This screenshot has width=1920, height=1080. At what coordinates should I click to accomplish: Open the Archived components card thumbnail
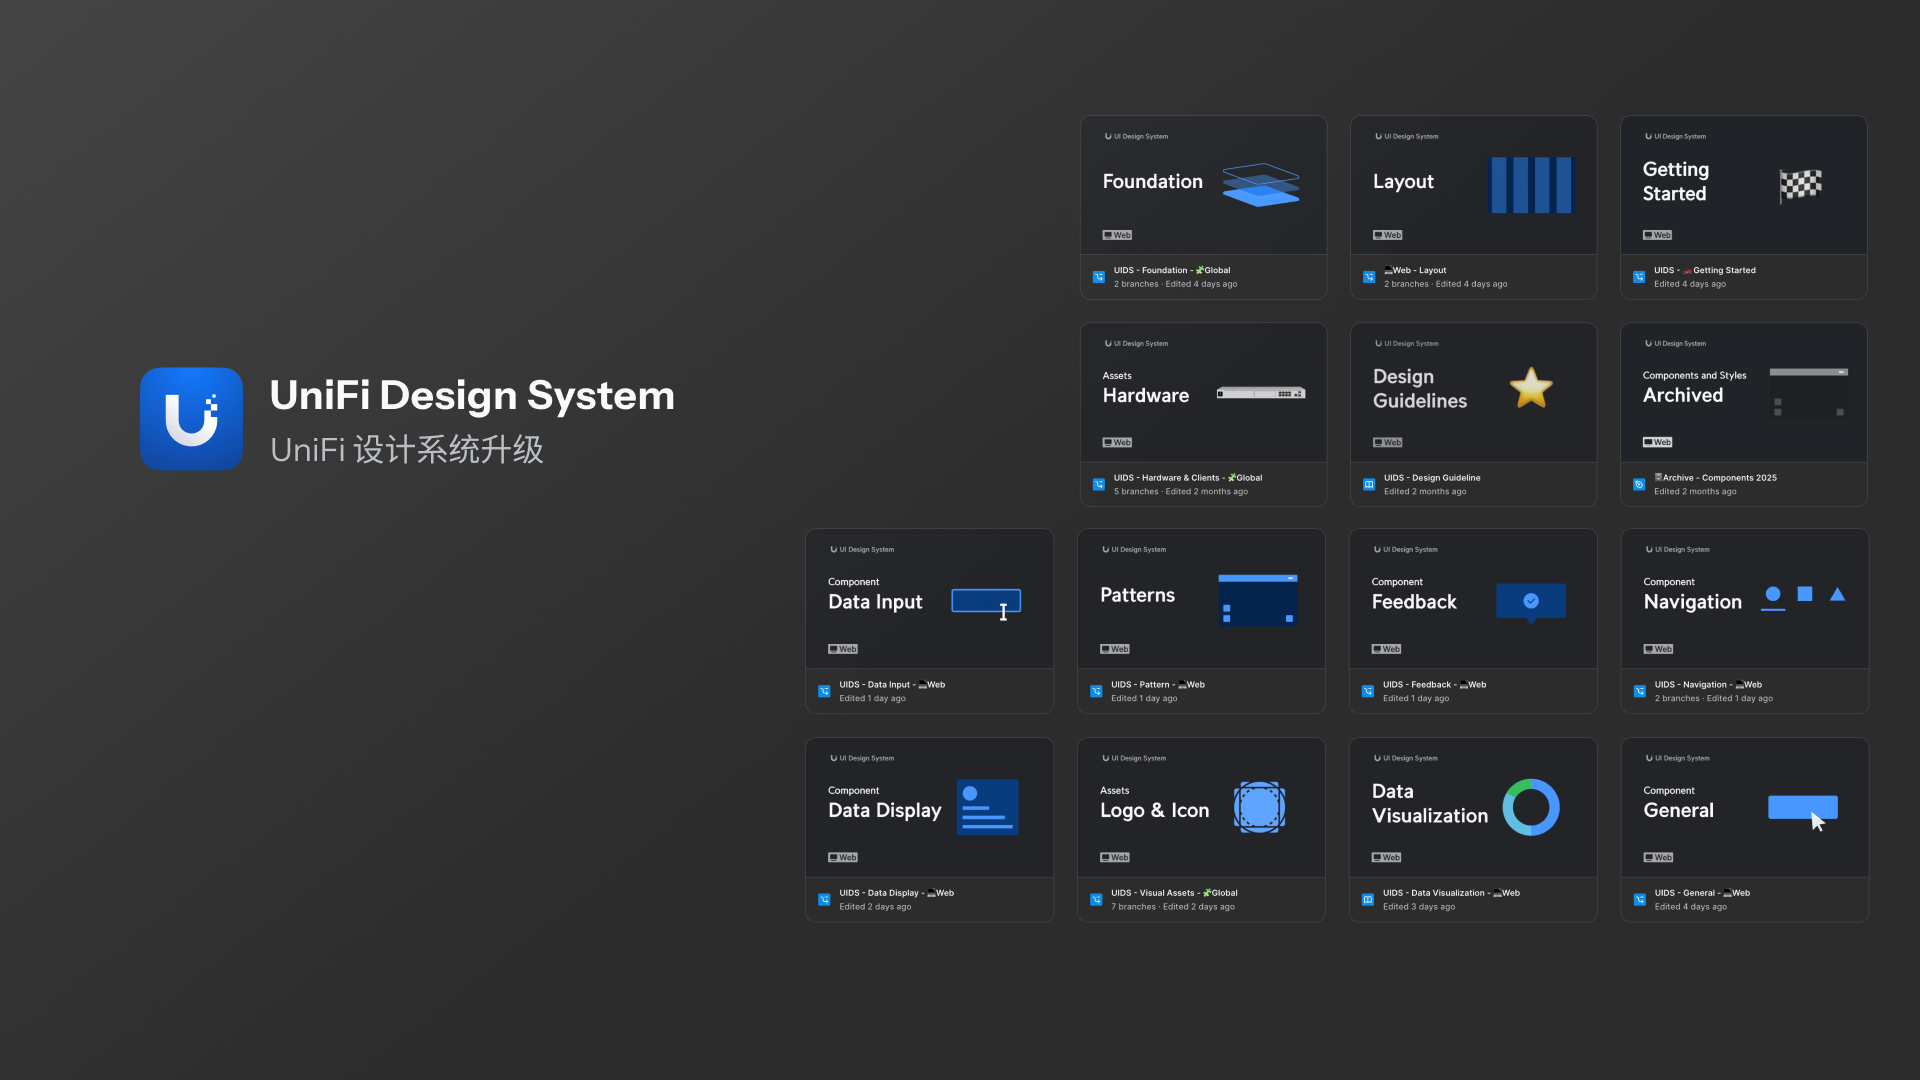click(x=1743, y=392)
